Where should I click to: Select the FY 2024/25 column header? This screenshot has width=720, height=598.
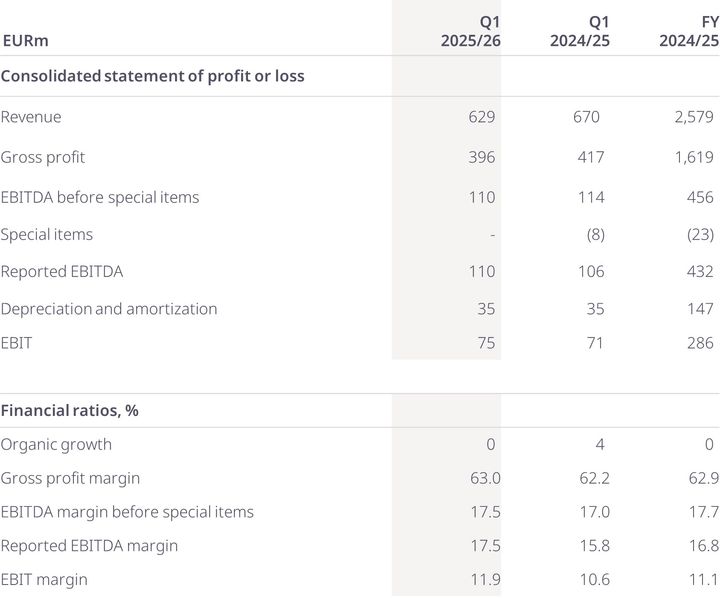(688, 31)
